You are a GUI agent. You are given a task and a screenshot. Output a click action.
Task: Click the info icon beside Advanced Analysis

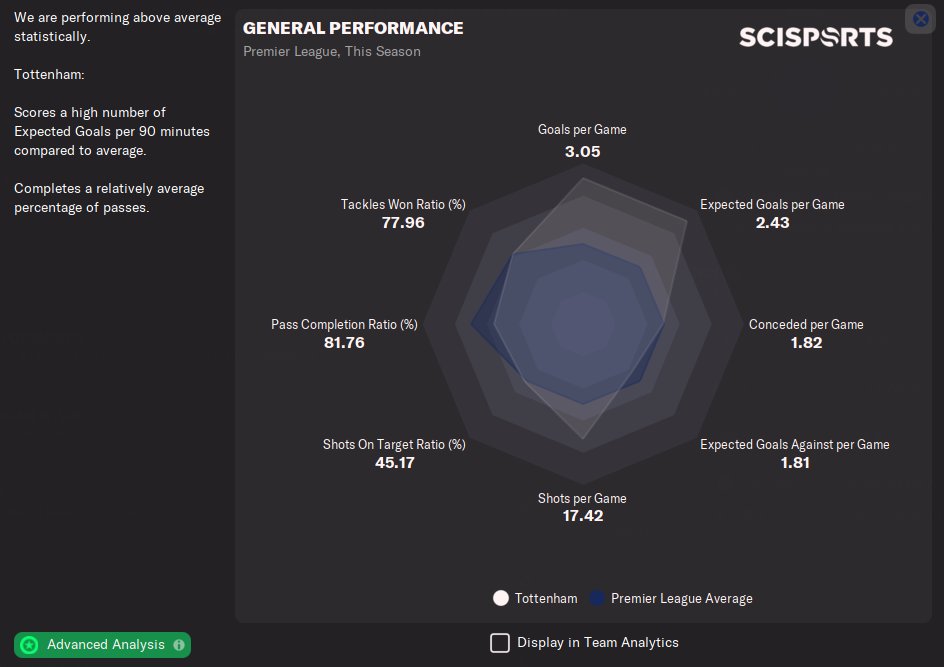tap(179, 645)
